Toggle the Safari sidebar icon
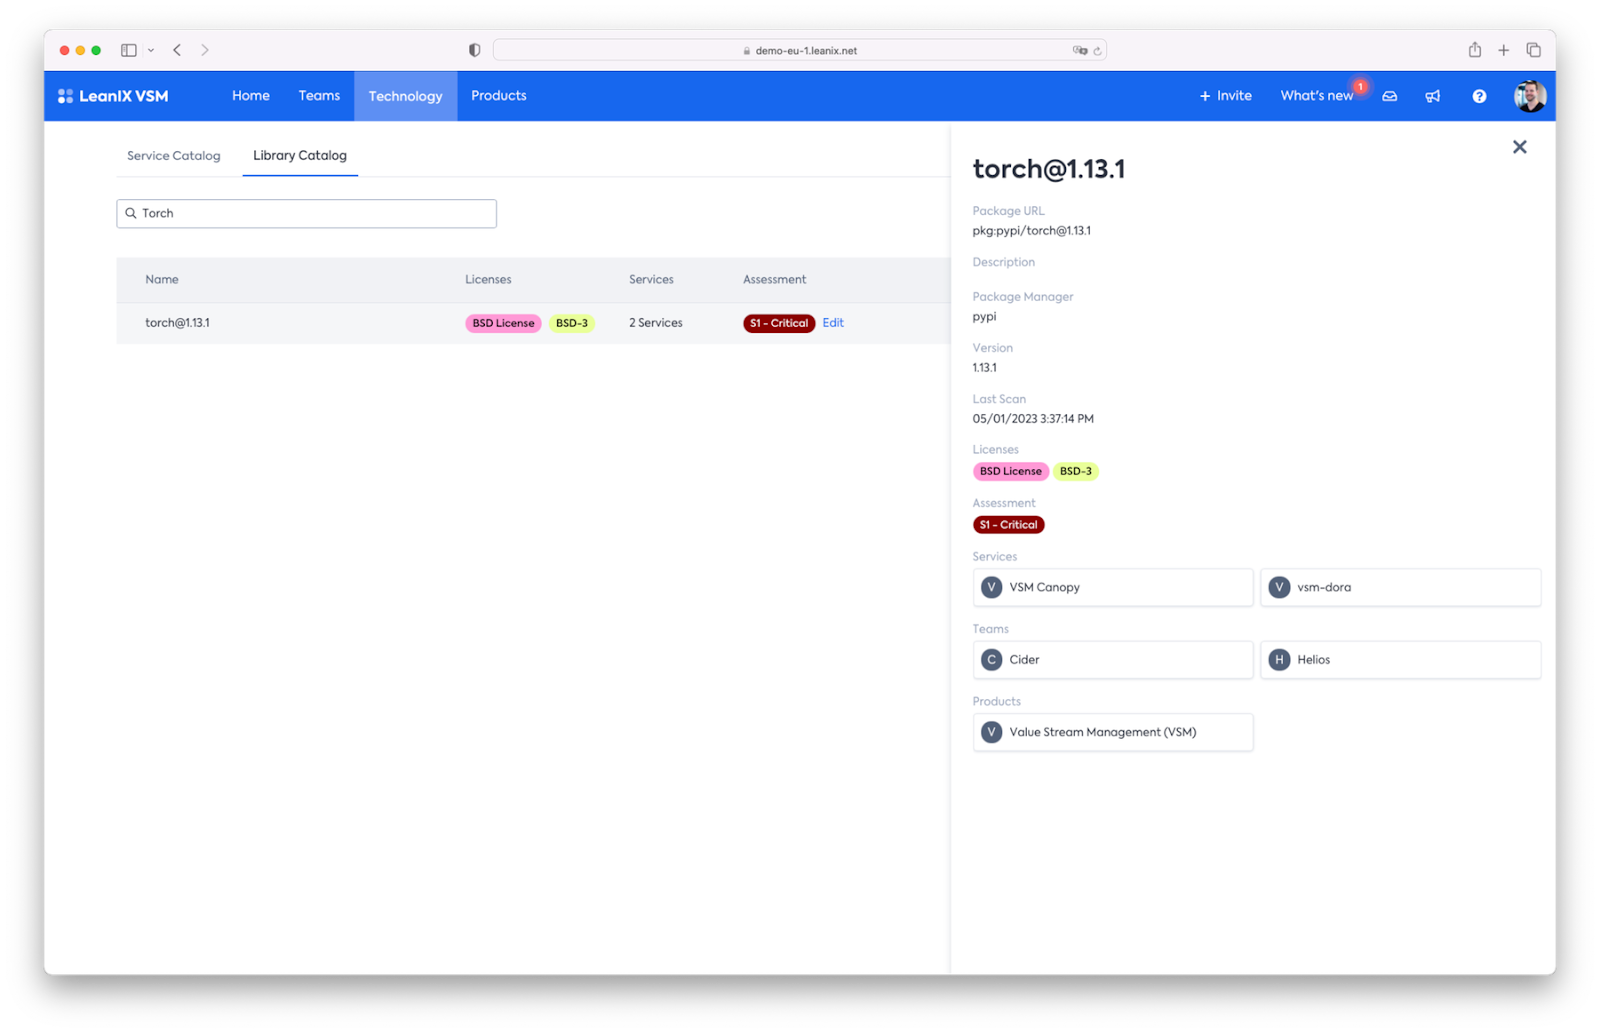1600x1033 pixels. [129, 50]
